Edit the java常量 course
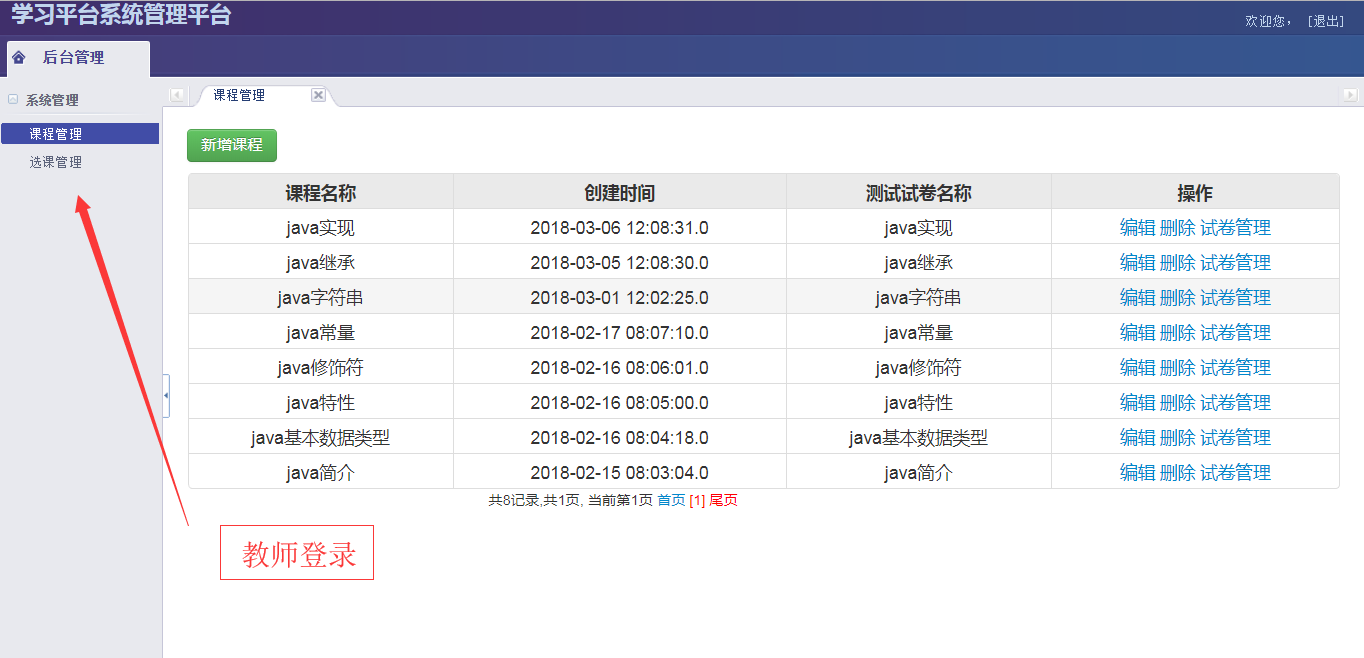 (1137, 333)
